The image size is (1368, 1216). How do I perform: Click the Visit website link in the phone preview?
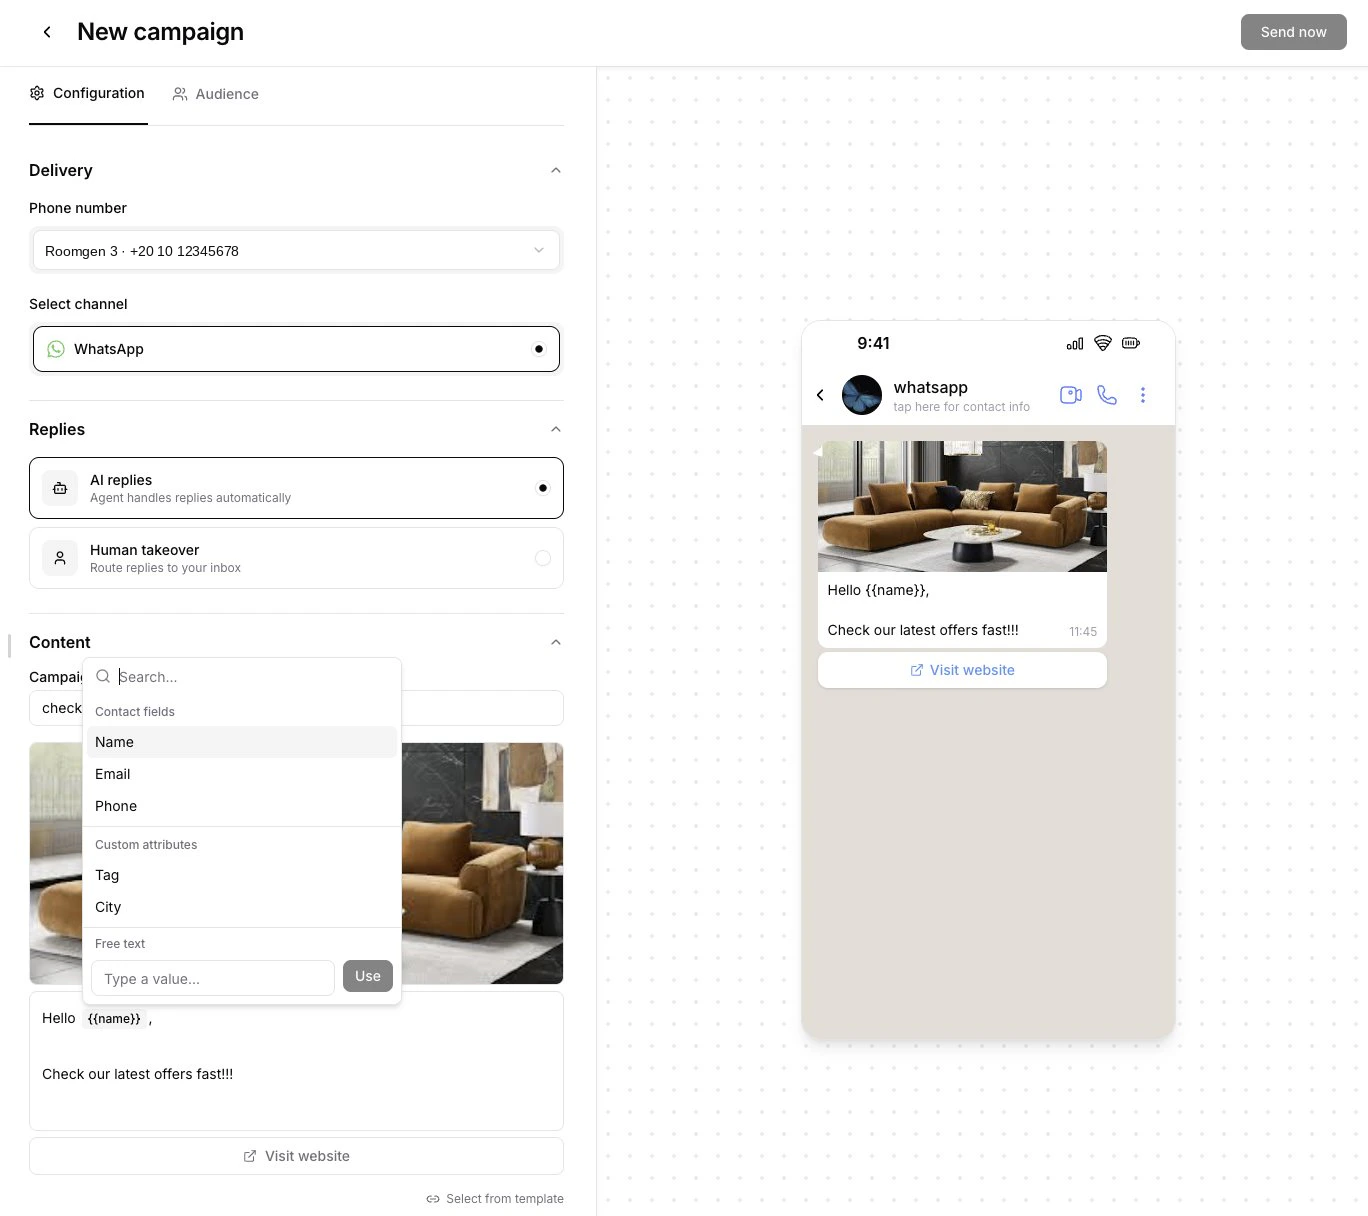tap(962, 670)
